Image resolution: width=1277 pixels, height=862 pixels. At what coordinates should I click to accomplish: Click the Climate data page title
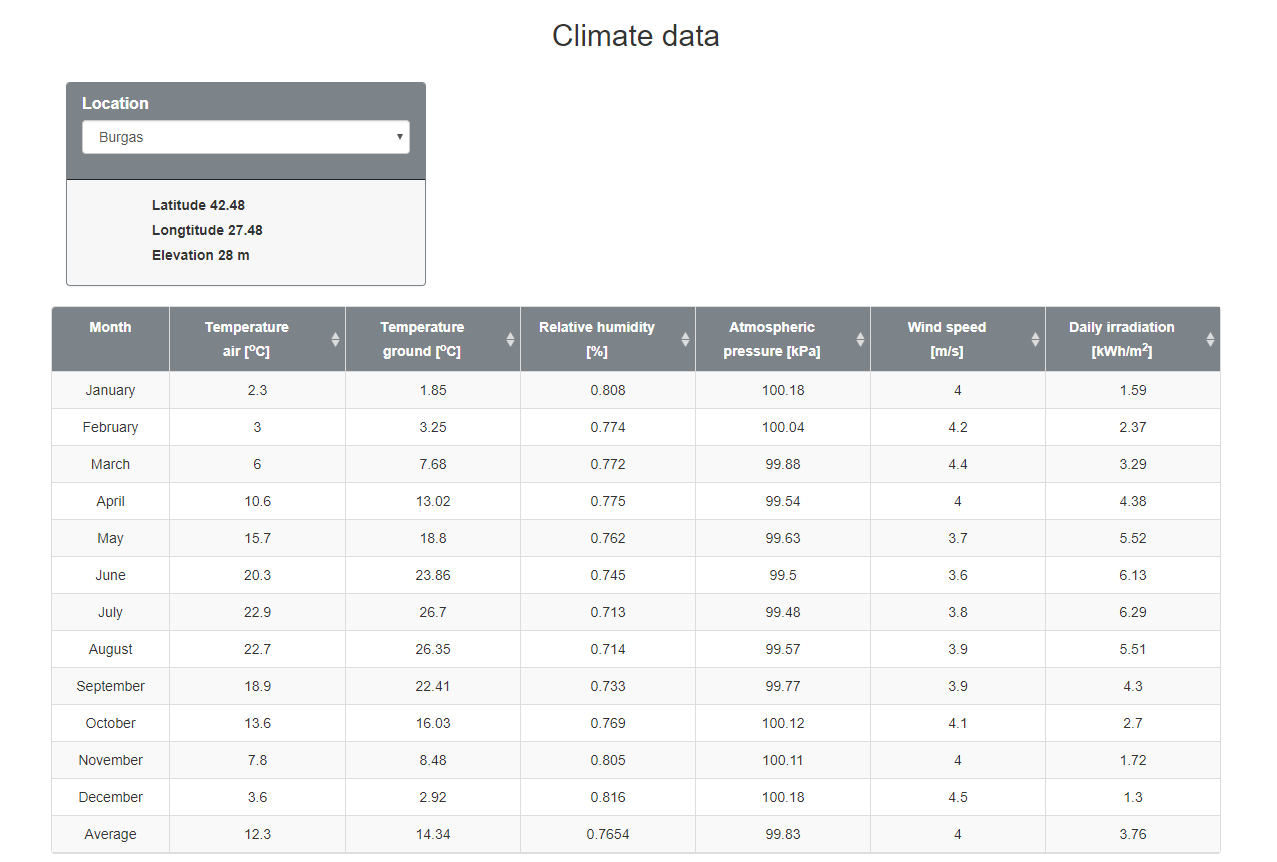point(636,36)
